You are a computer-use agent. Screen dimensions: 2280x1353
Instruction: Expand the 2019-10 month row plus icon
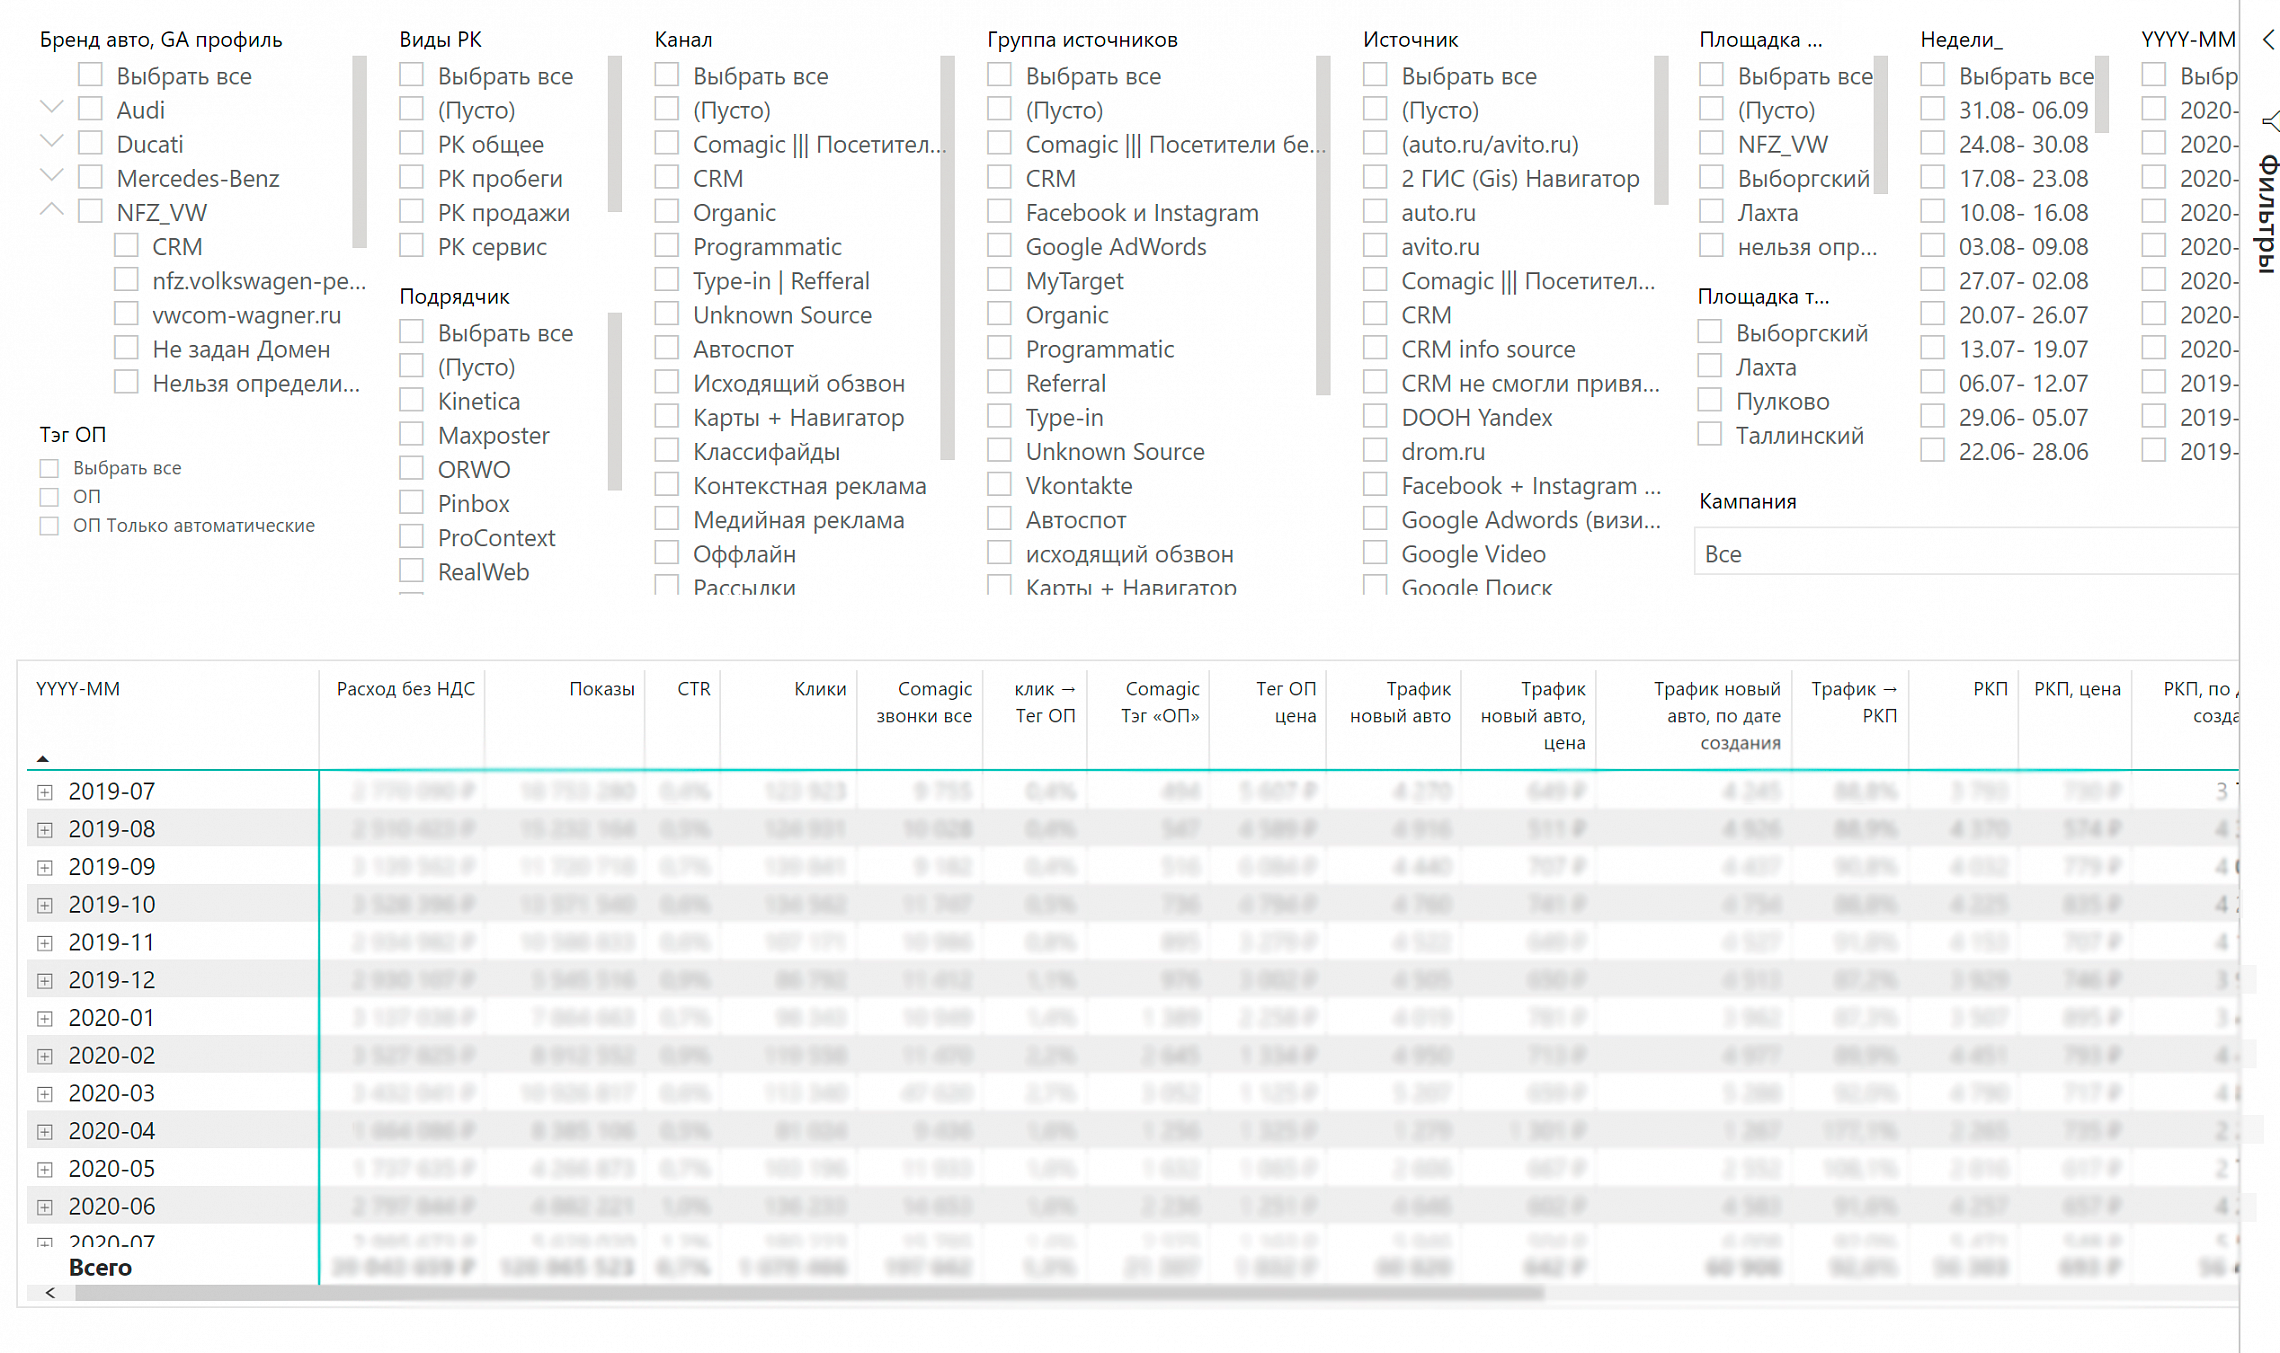(44, 905)
